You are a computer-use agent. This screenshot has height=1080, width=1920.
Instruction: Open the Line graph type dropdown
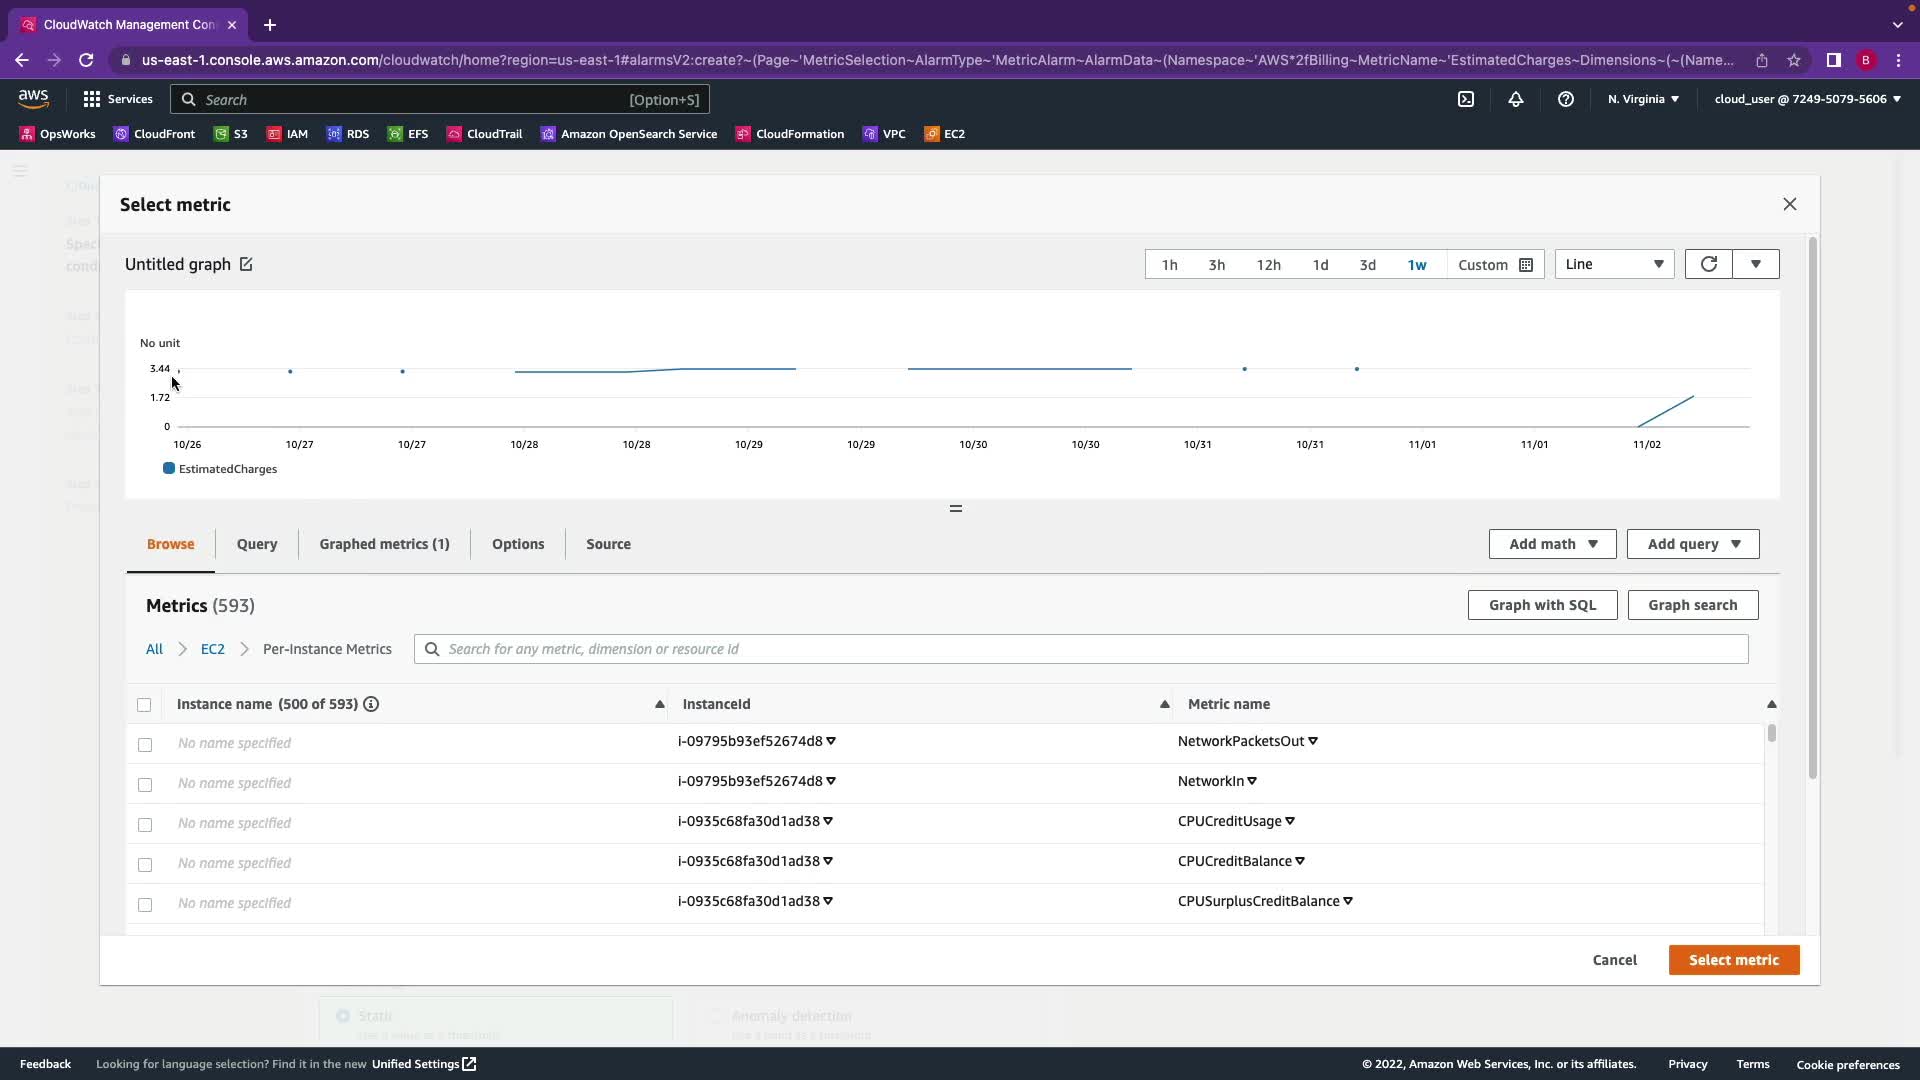(x=1614, y=264)
